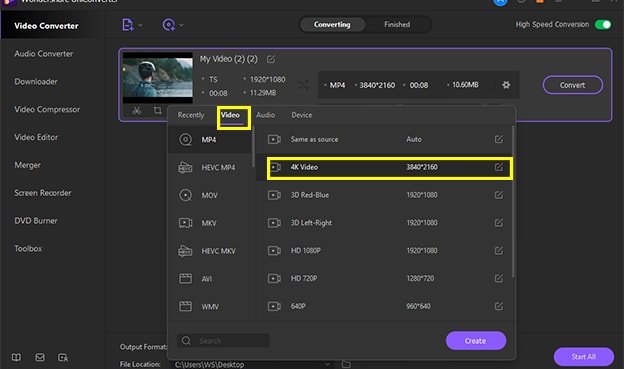
Task: Select the HD 720P preset
Action: click(x=384, y=278)
